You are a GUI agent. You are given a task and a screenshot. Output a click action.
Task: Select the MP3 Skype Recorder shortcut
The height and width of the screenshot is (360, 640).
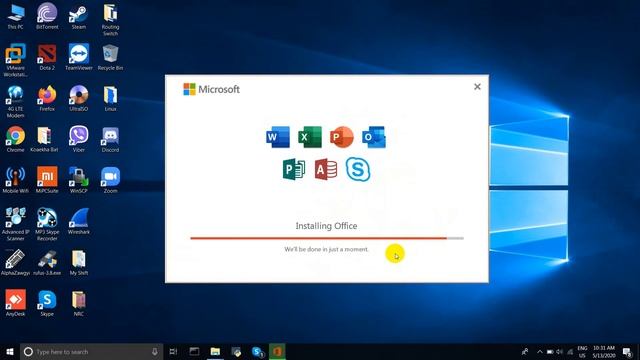point(47,224)
